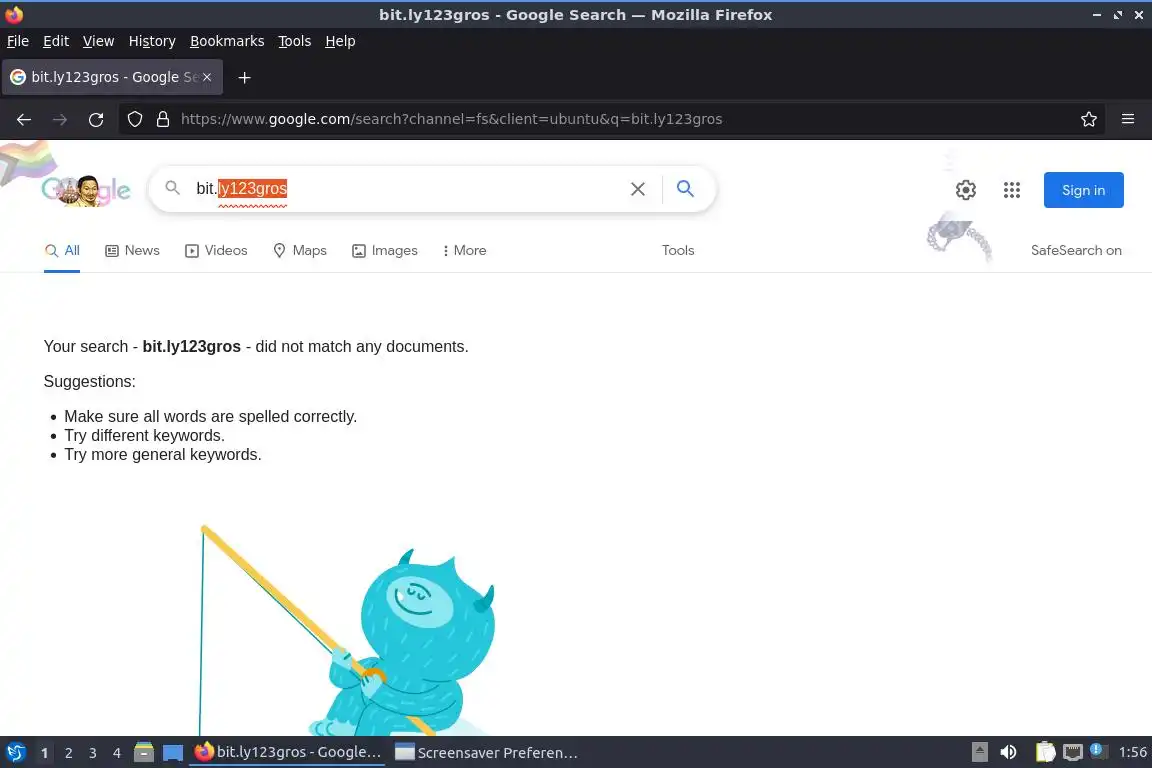Image resolution: width=1152 pixels, height=768 pixels.
Task: Open the History menu
Action: tap(152, 41)
